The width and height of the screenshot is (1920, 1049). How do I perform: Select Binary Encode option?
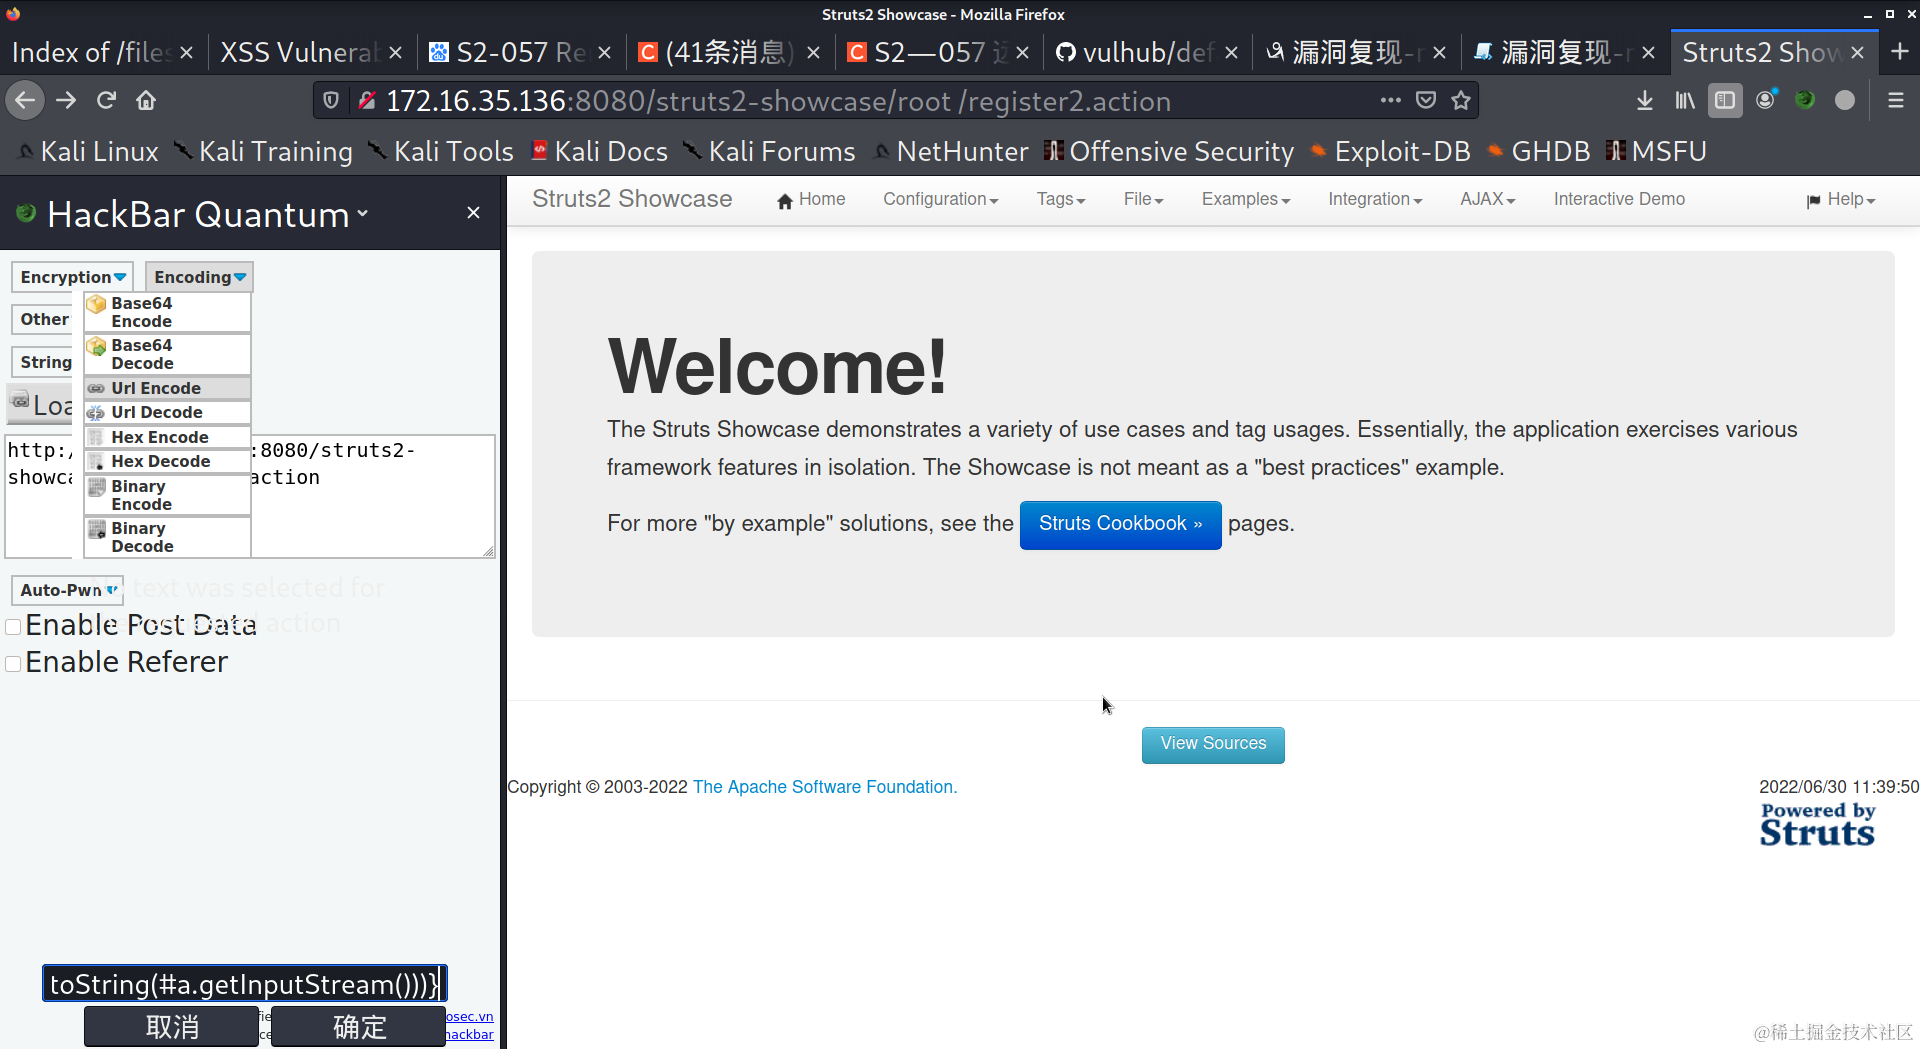click(x=167, y=495)
